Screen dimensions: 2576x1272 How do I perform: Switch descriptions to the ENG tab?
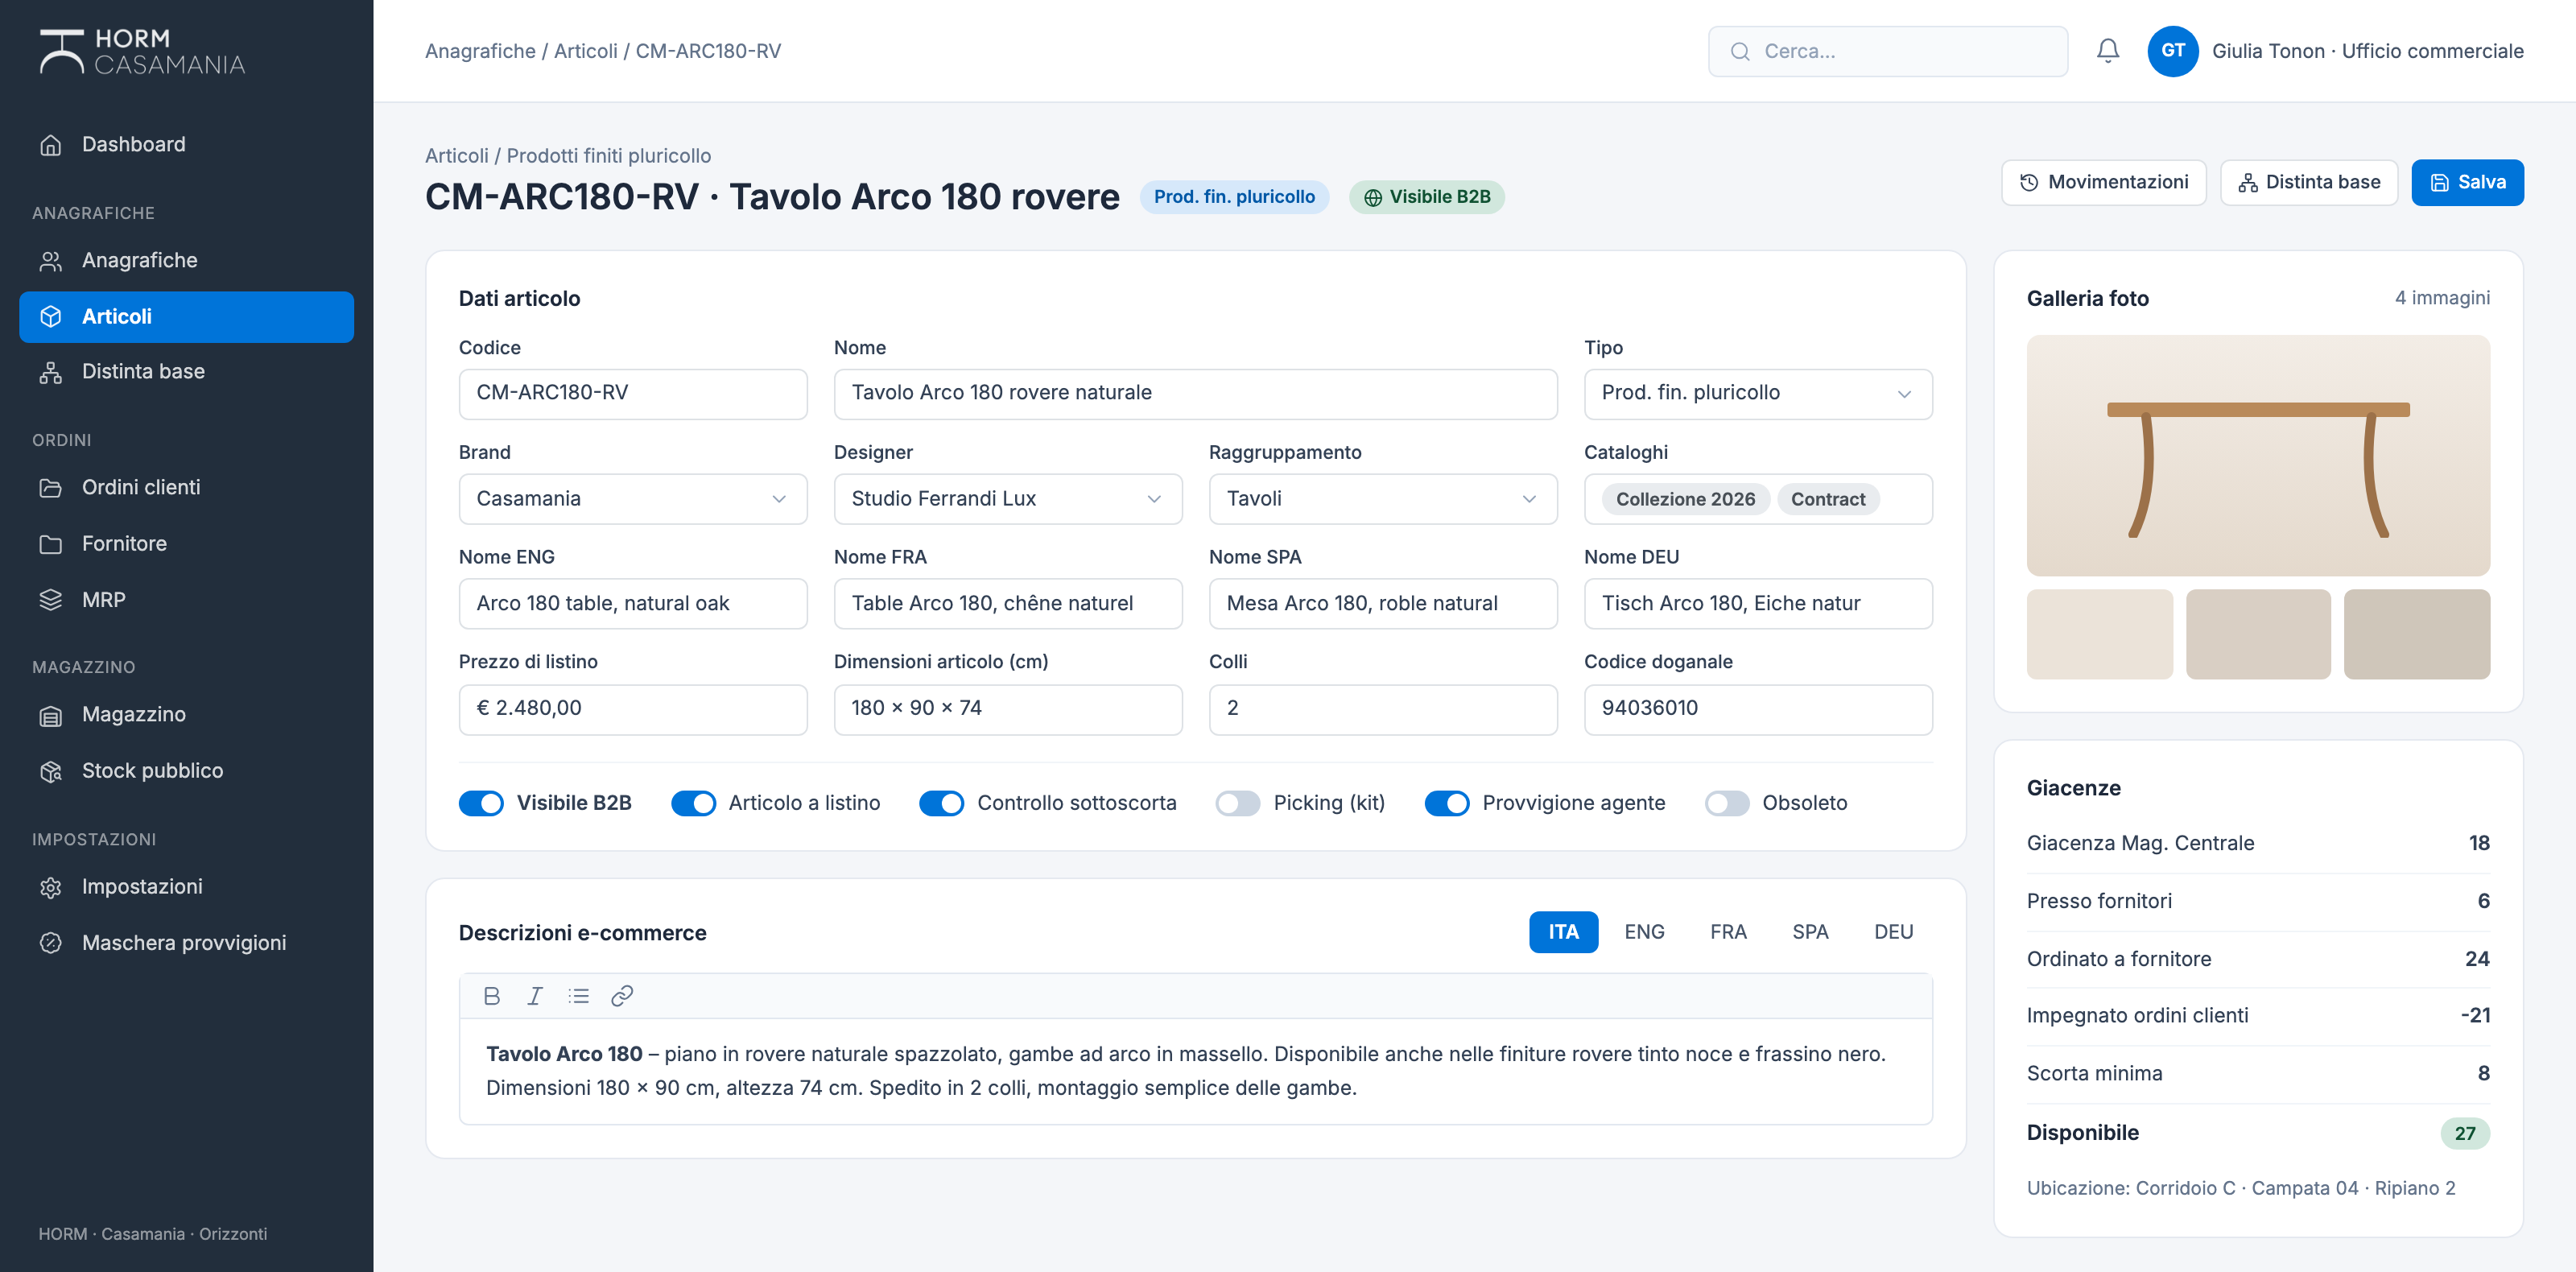click(x=1644, y=932)
